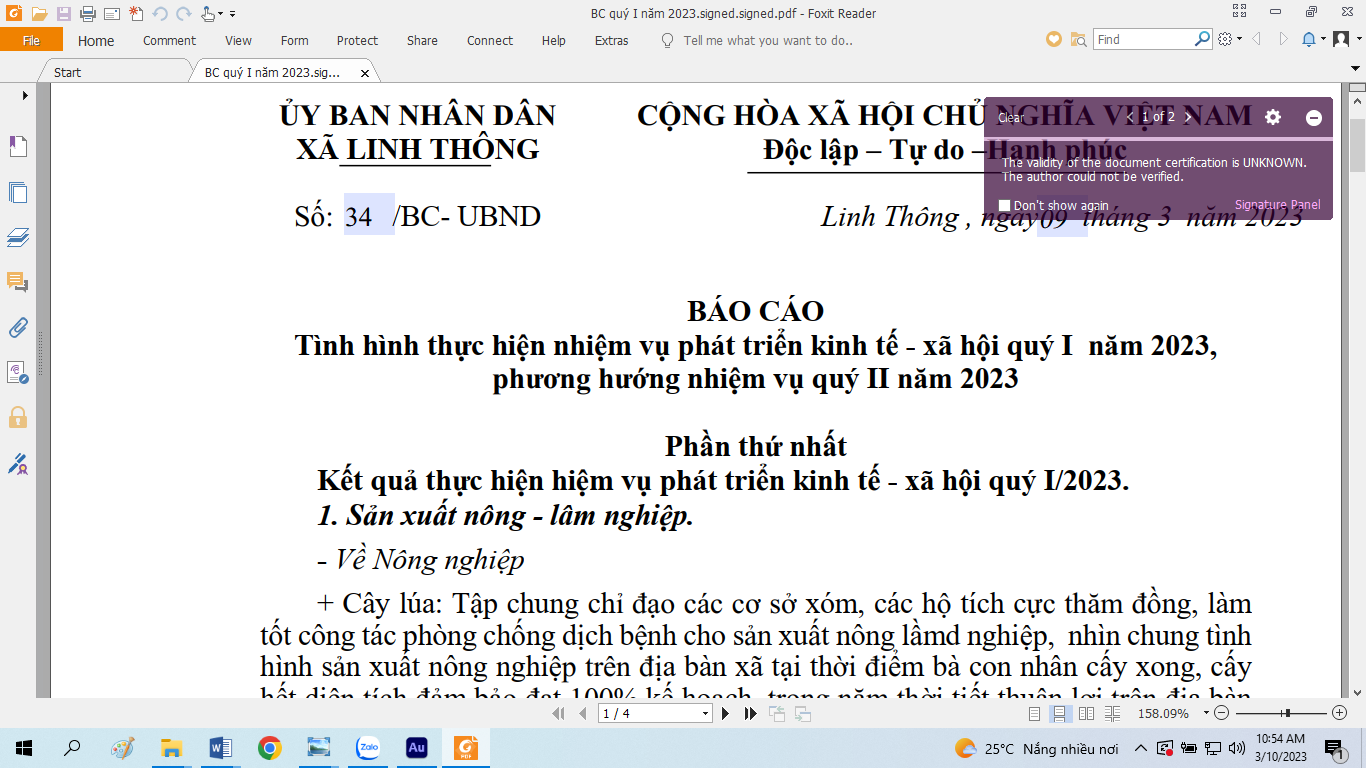
Task: Undo the last action
Action: (160, 14)
